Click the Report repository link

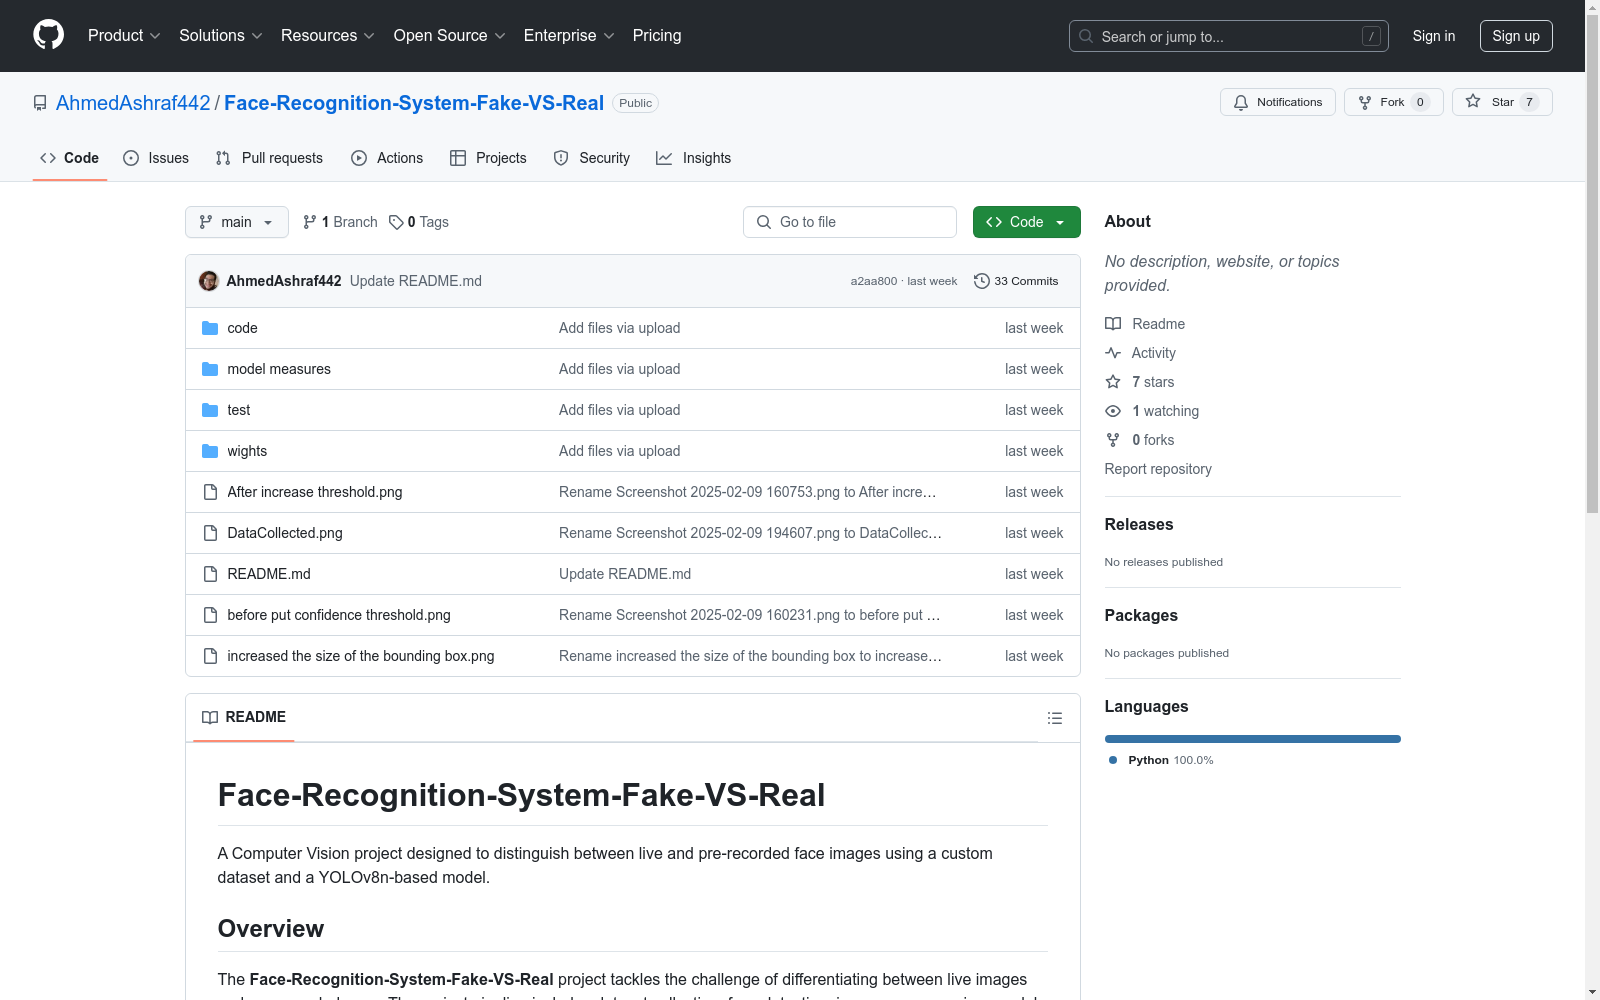[1158, 469]
